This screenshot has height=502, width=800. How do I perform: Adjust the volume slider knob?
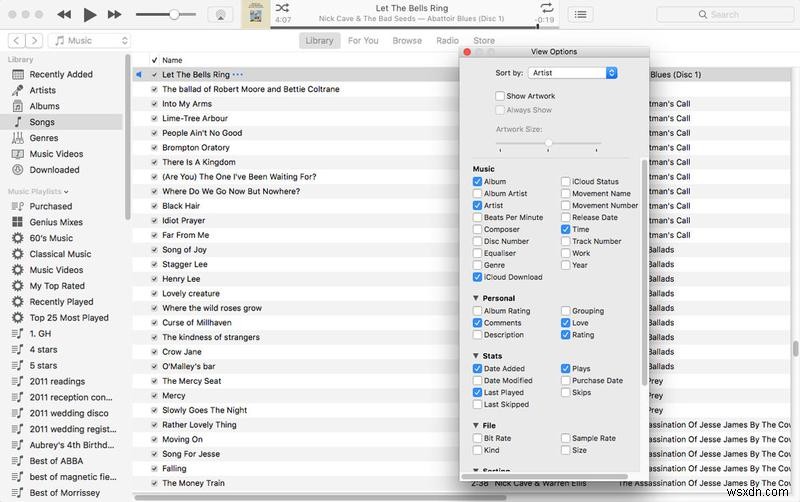(x=174, y=14)
